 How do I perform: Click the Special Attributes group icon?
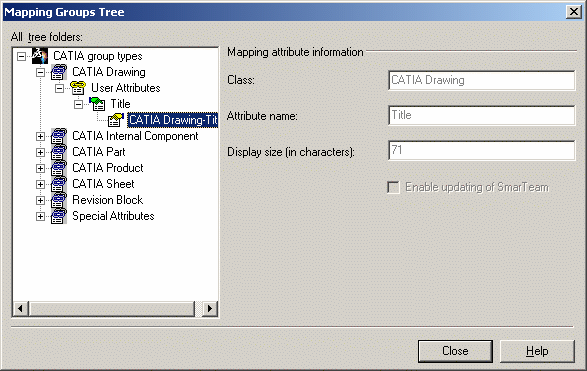(x=59, y=216)
